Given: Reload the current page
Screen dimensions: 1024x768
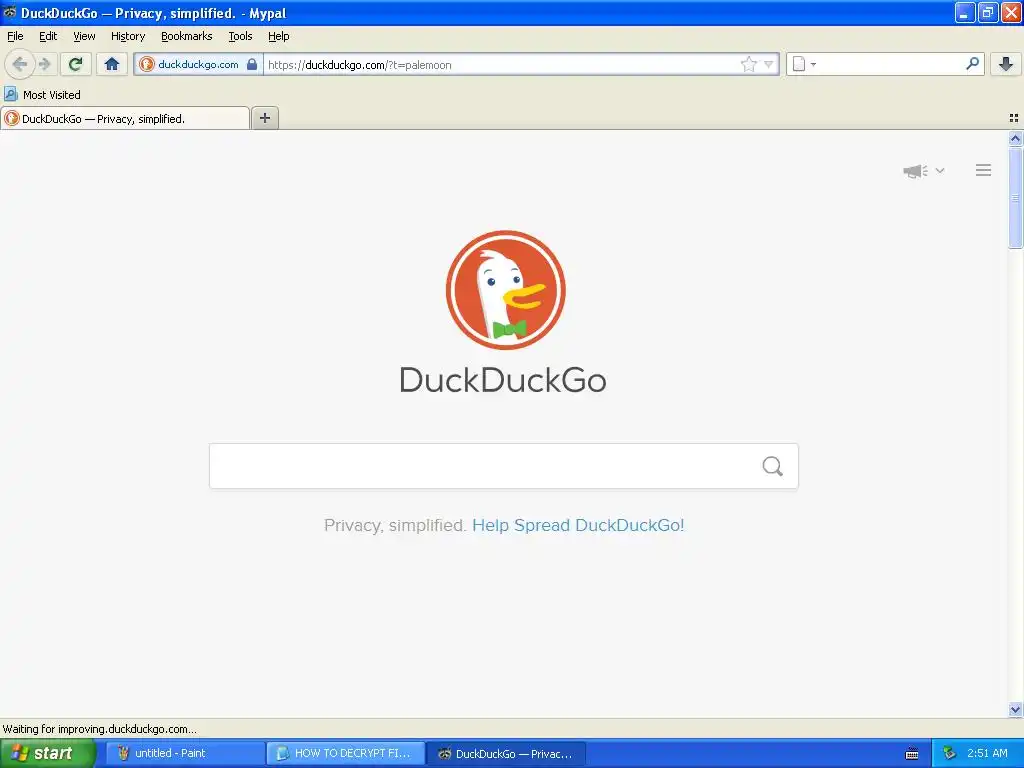Looking at the screenshot, I should pos(76,64).
